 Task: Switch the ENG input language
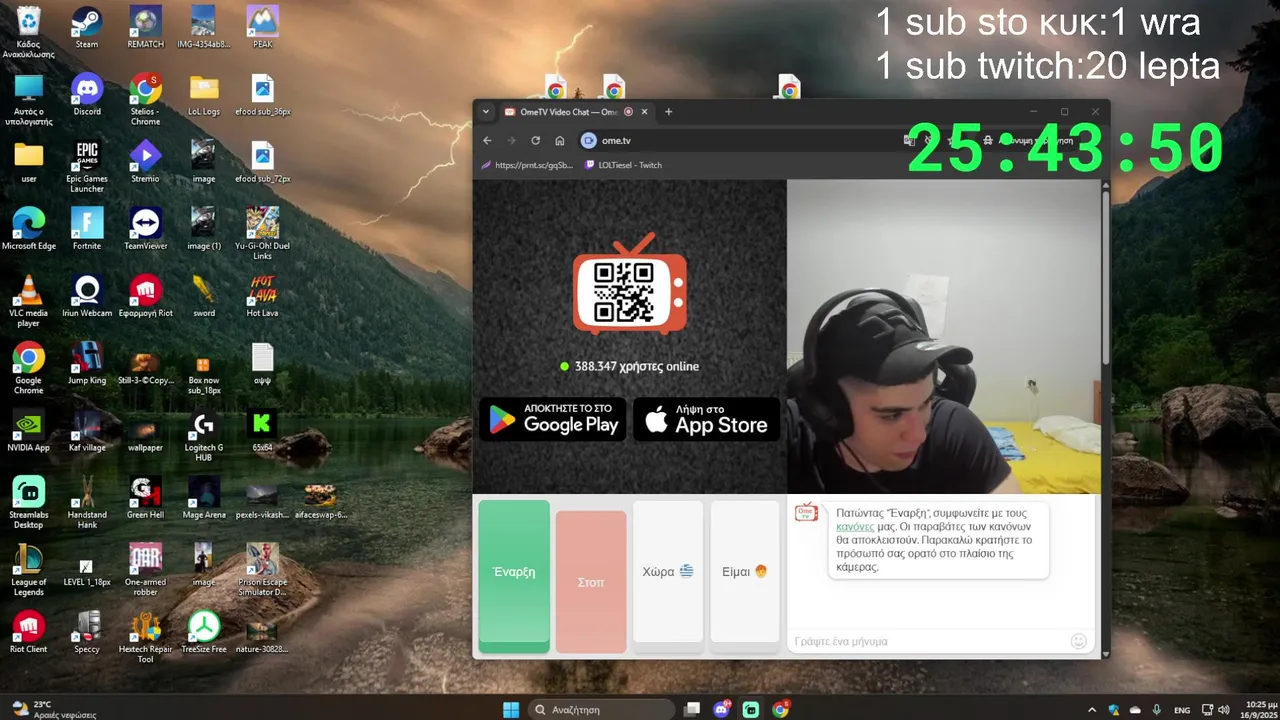coord(1182,709)
